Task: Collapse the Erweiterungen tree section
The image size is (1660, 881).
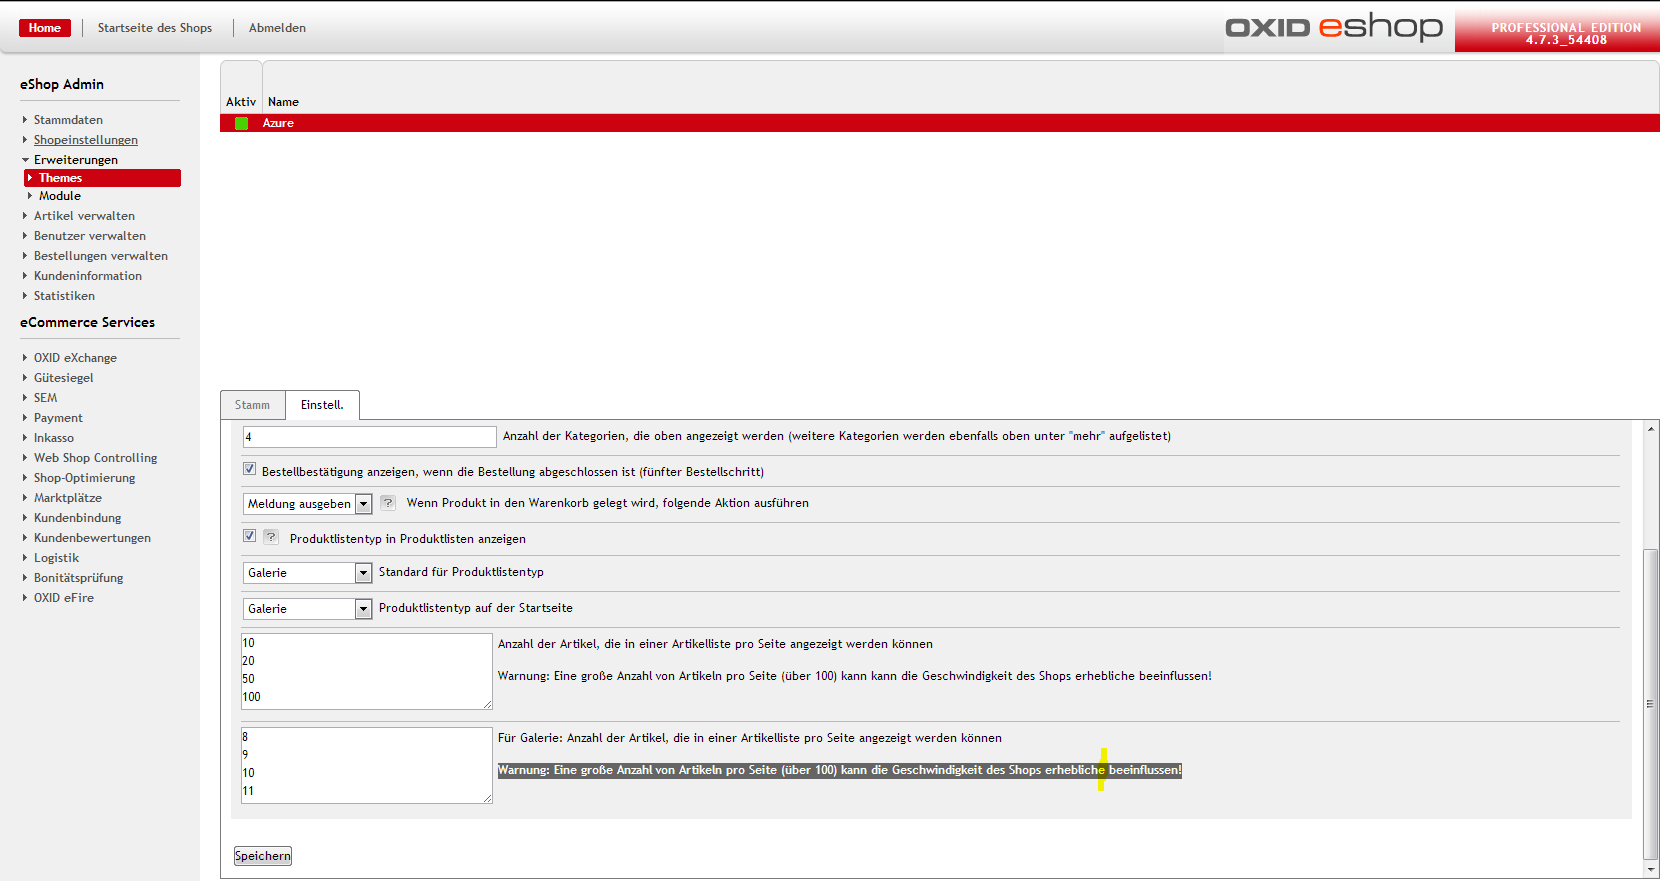Action: pos(26,160)
